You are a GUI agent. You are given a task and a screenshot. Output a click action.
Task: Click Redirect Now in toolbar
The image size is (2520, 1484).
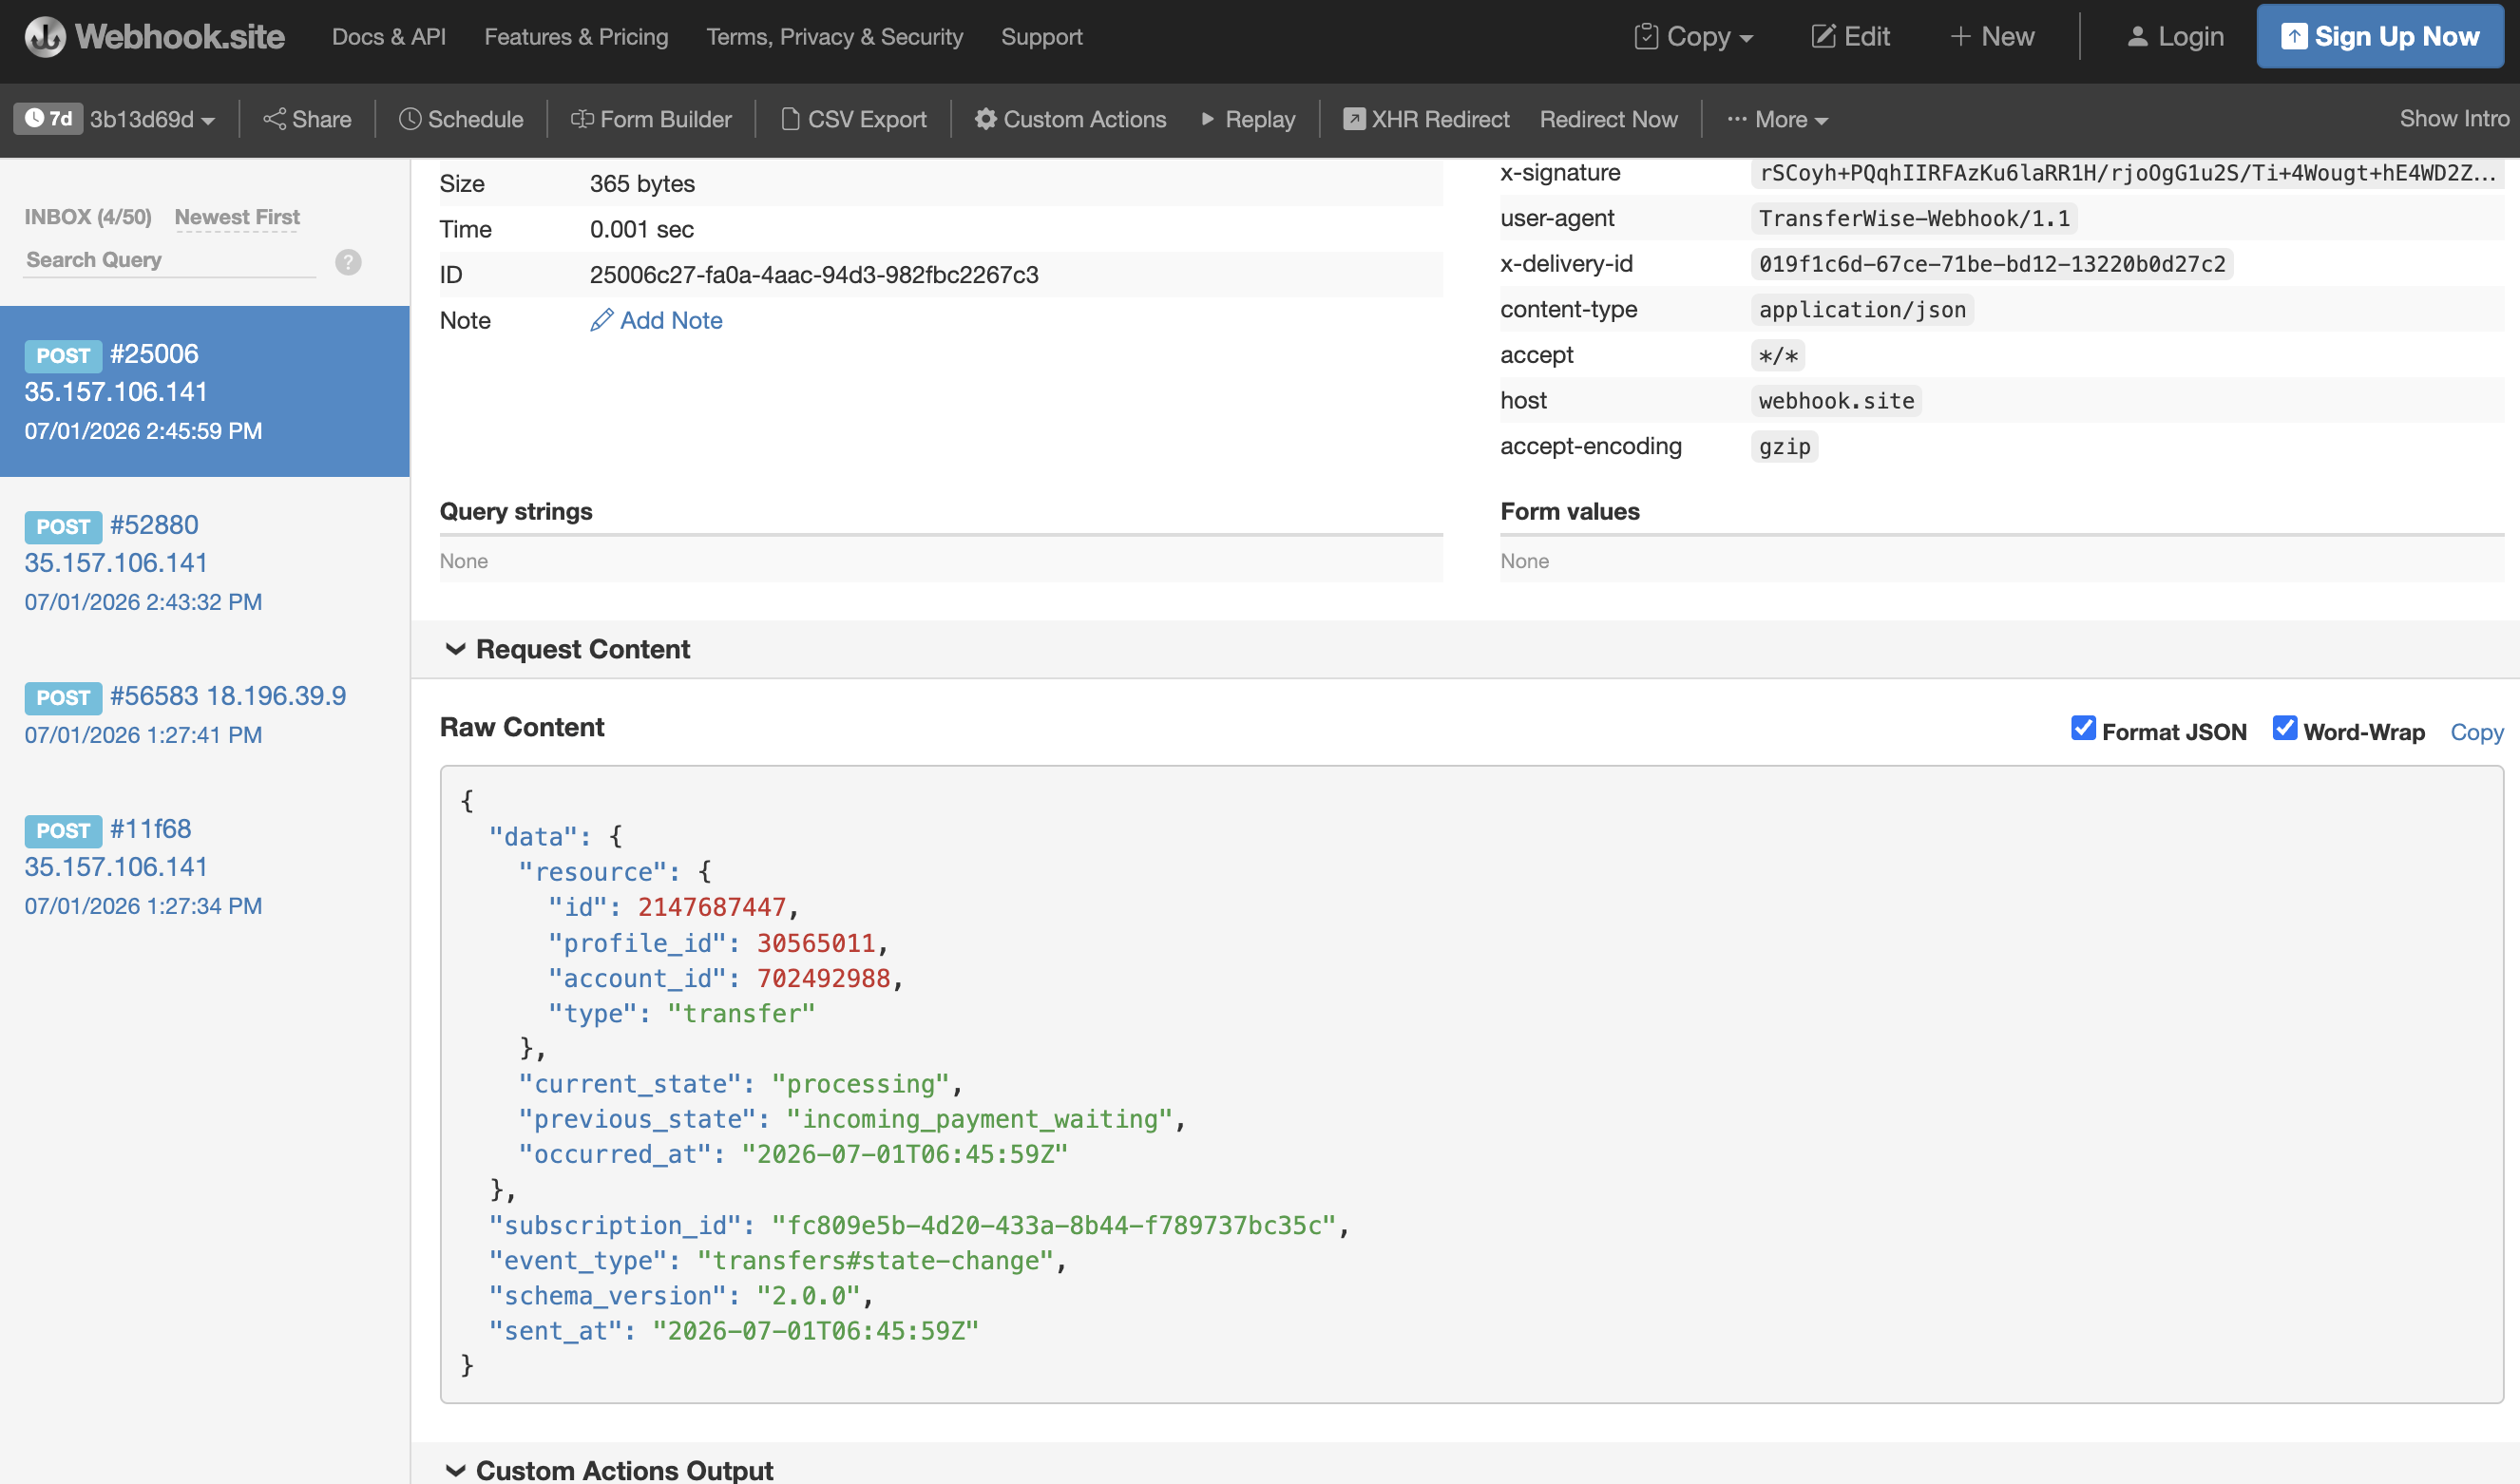click(1608, 119)
